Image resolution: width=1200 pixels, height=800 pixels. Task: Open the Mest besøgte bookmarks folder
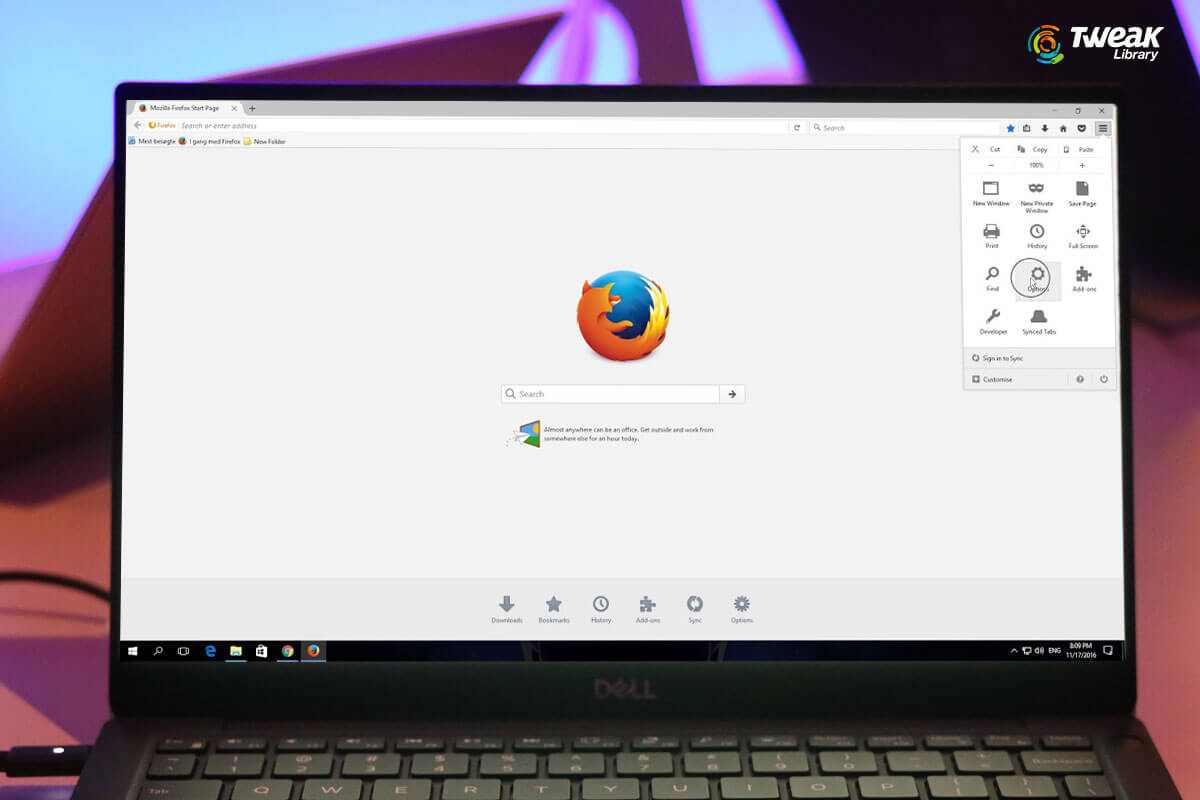pyautogui.click(x=156, y=142)
